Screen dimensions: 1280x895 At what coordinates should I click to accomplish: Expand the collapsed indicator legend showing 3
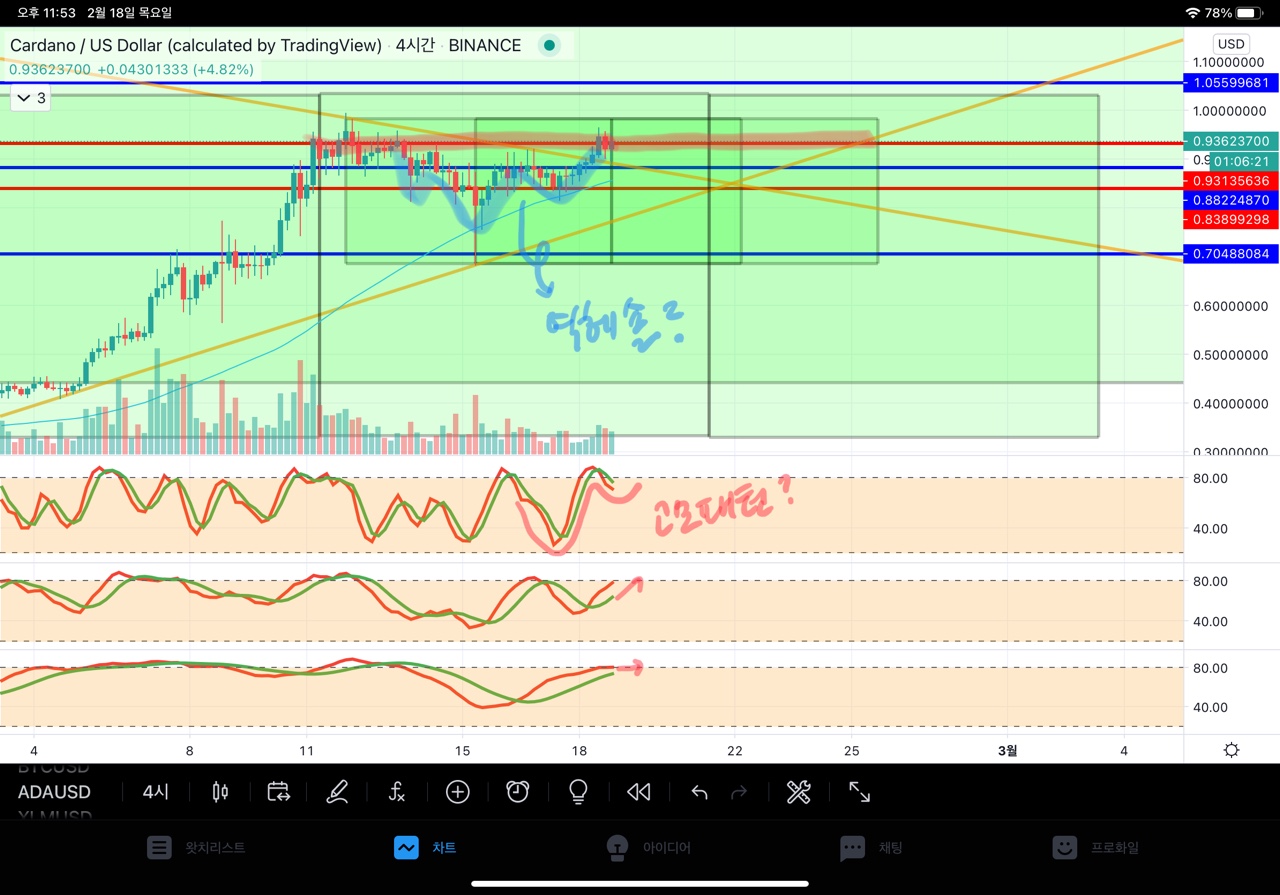click(29, 98)
